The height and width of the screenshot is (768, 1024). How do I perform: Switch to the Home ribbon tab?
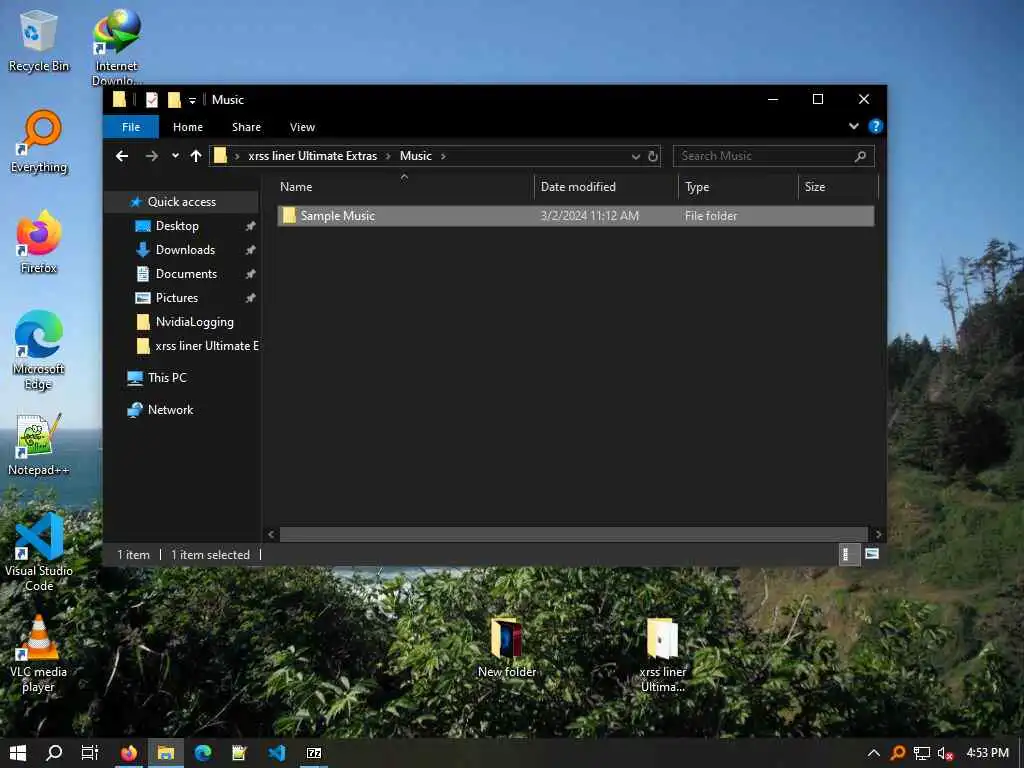click(188, 127)
